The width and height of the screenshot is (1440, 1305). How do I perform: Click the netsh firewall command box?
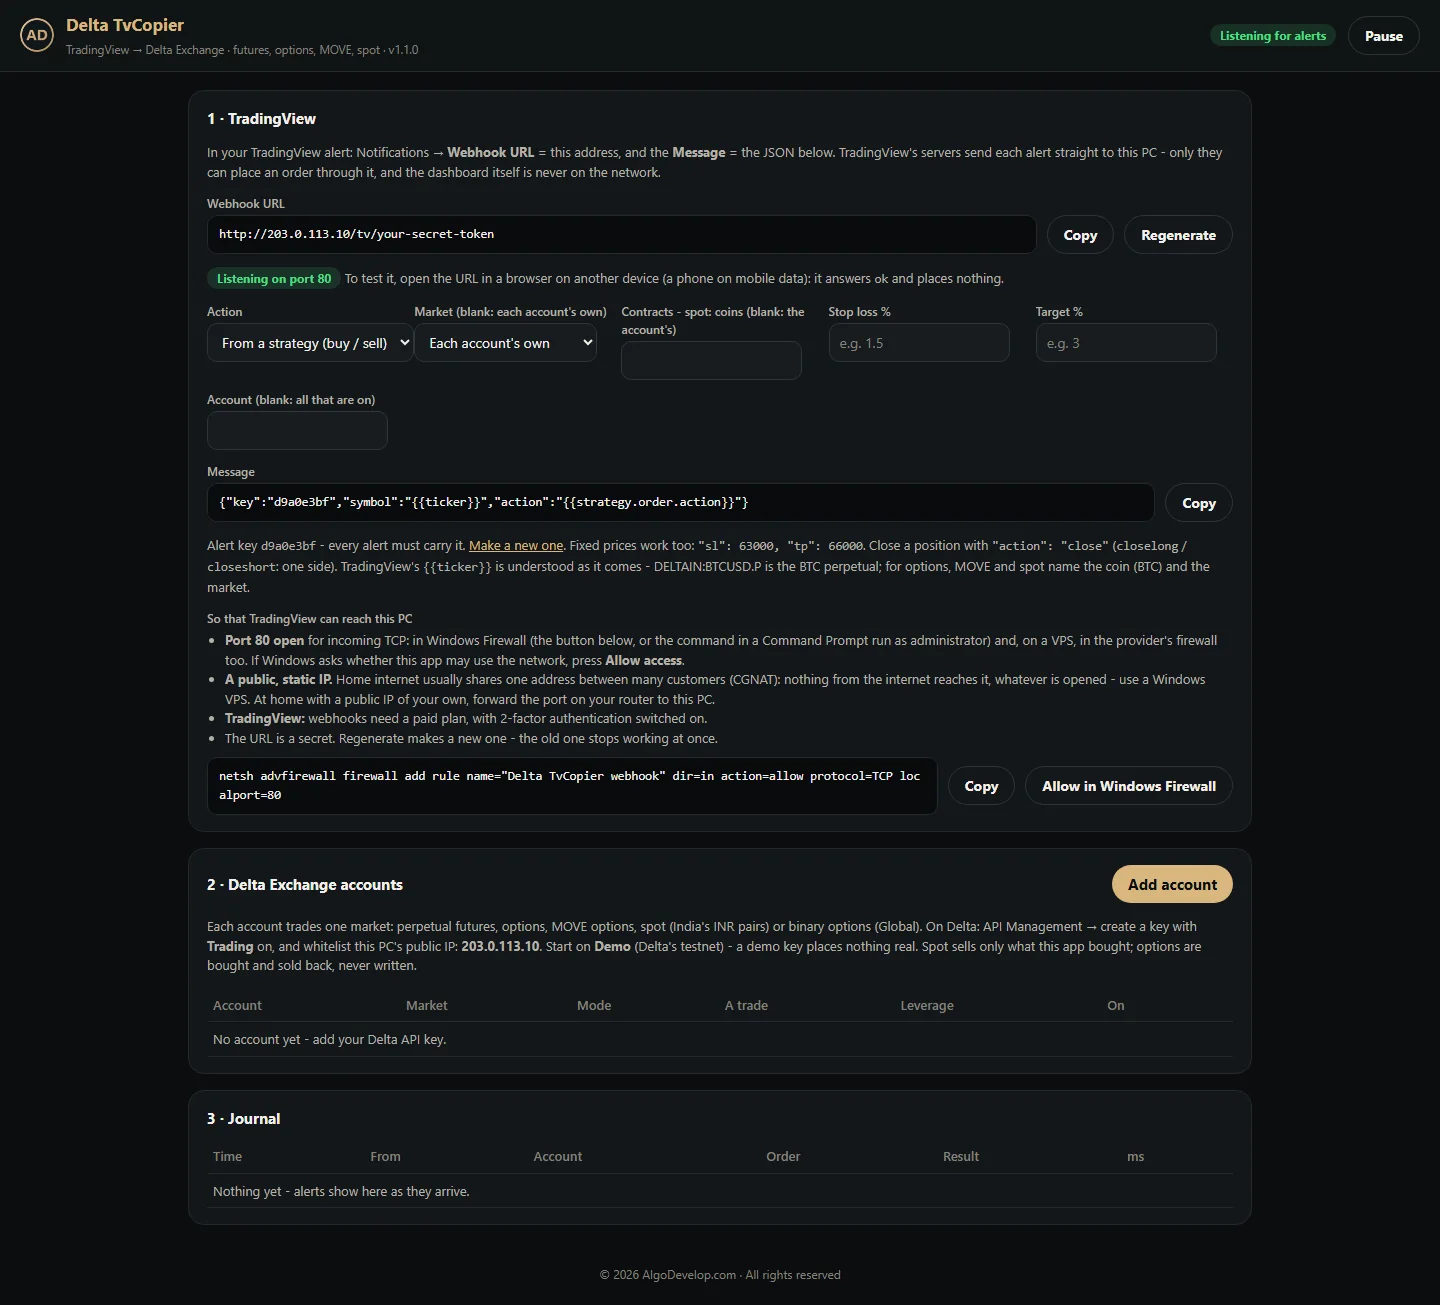(x=572, y=786)
